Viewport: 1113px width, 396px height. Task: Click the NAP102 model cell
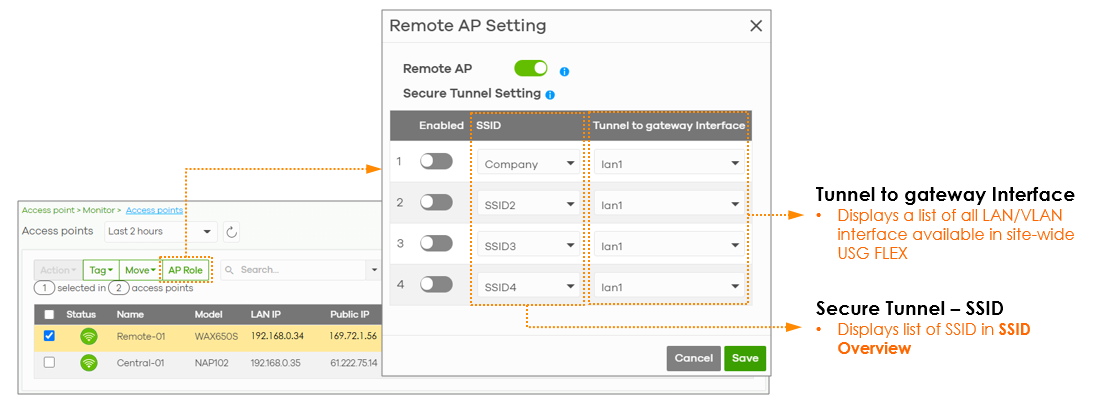coord(212,363)
